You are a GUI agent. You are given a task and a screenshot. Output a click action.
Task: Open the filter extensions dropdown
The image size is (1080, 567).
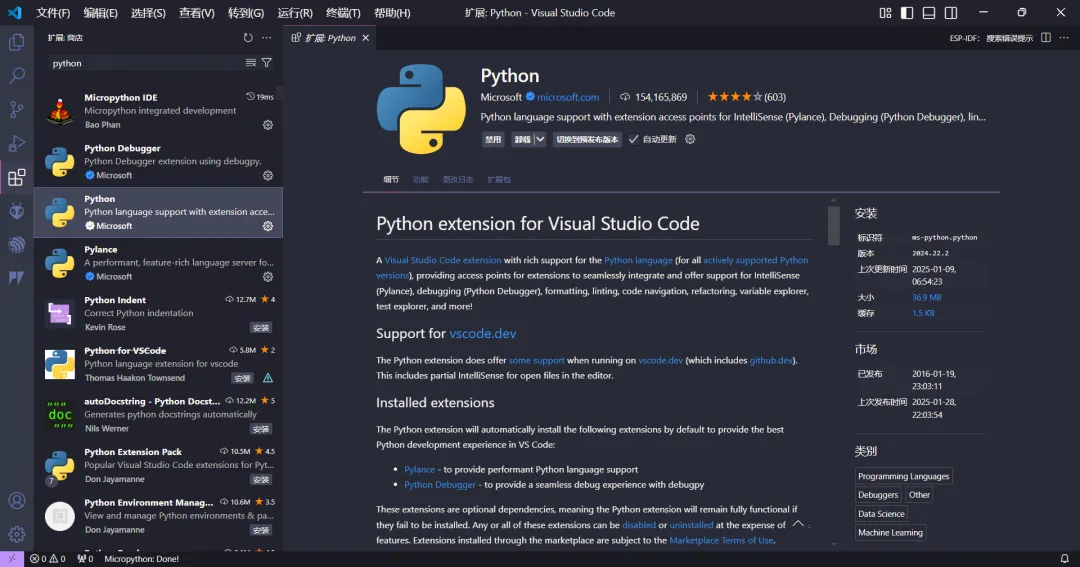point(267,63)
